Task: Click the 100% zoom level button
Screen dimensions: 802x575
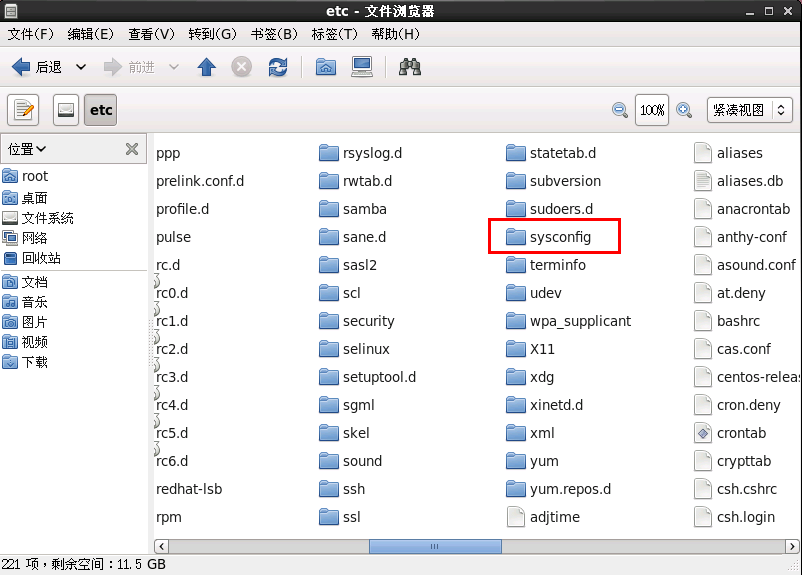Action: pyautogui.click(x=652, y=110)
